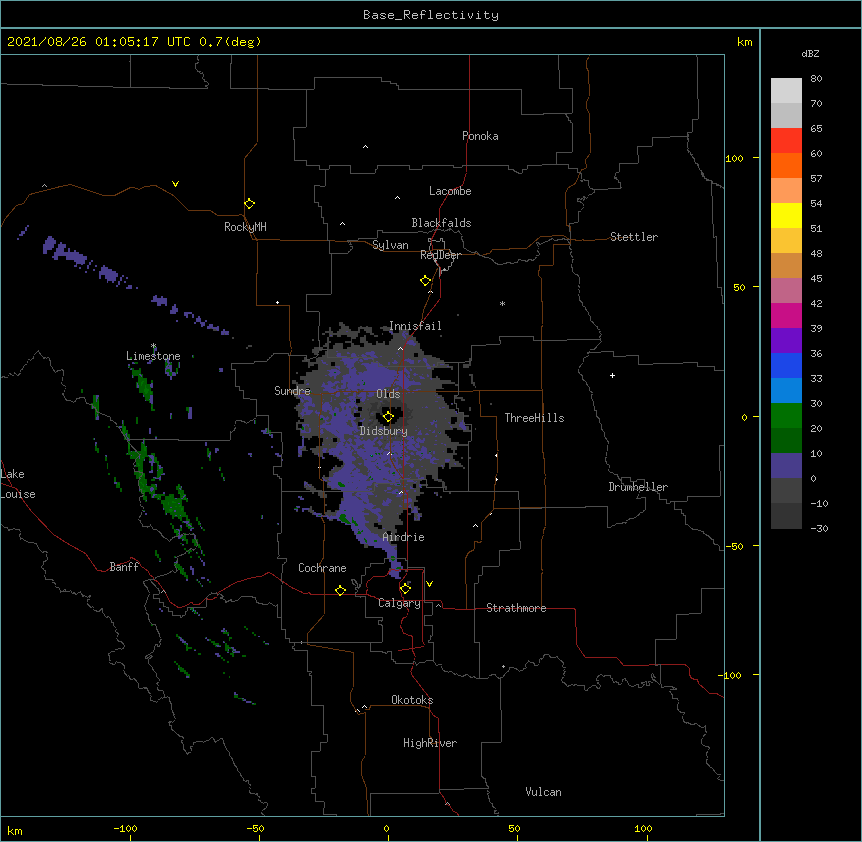Screen dimensions: 862x842
Task: Click the Lacombe city label
Action: click(x=450, y=191)
